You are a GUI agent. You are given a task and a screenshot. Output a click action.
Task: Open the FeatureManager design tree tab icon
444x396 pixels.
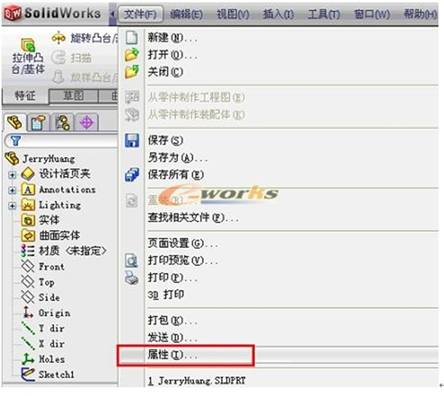[15, 122]
